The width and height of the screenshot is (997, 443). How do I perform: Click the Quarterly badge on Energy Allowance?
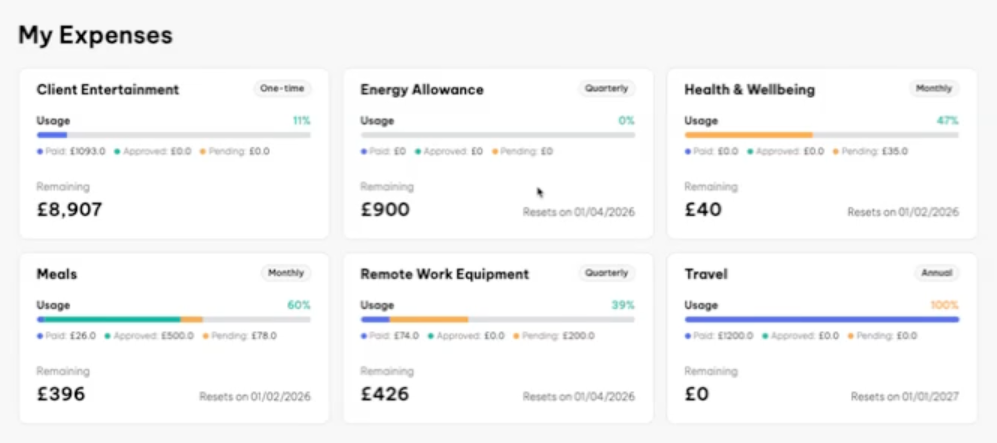click(607, 88)
